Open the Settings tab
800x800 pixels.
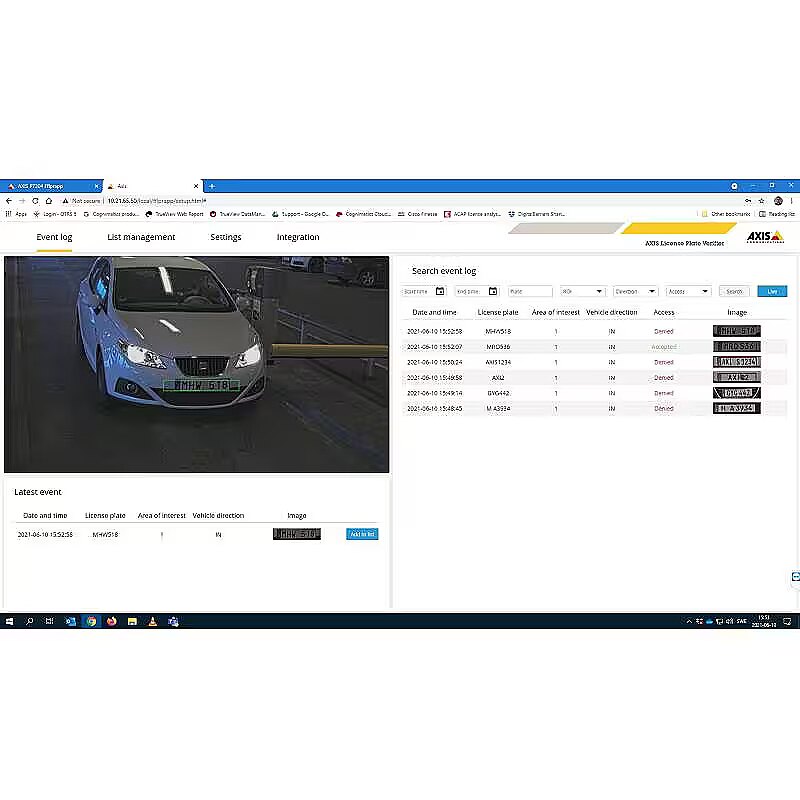226,237
